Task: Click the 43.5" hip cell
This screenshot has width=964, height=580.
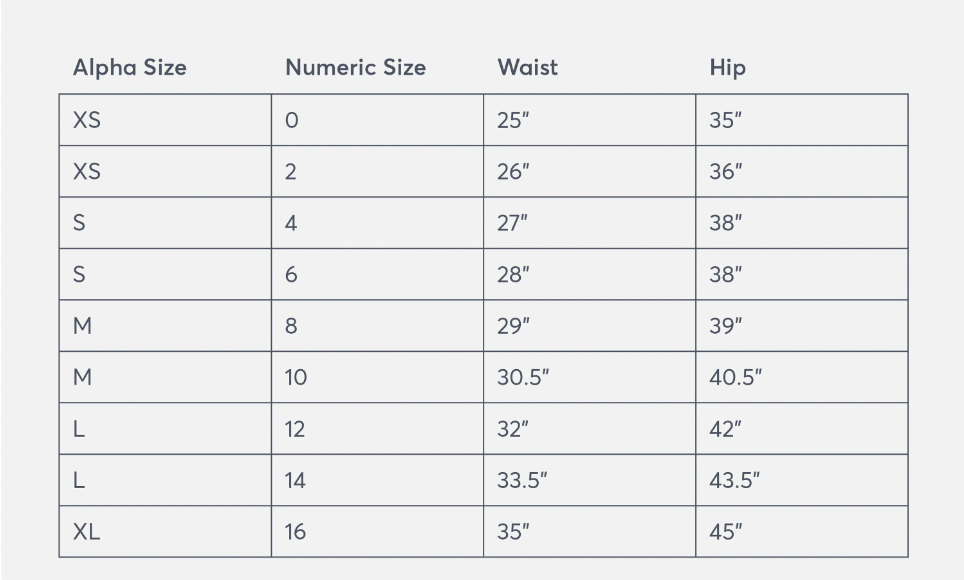Action: point(802,480)
